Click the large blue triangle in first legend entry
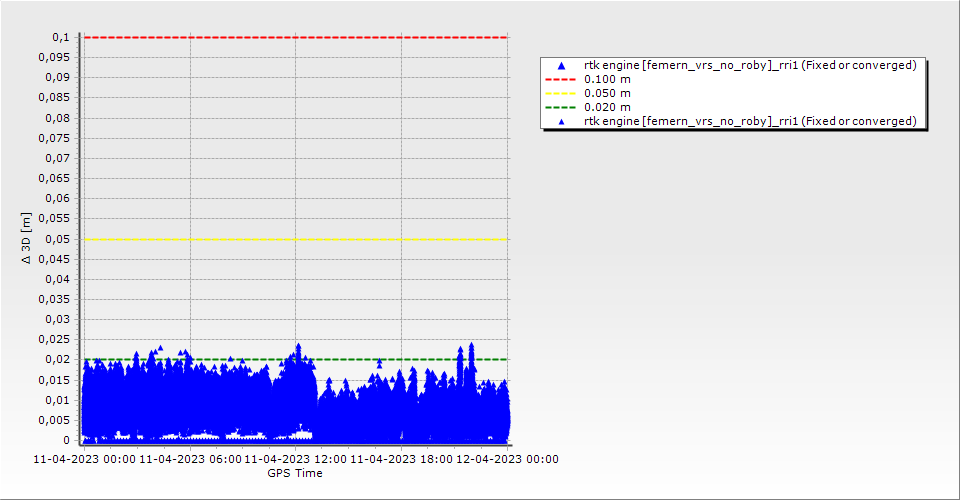The width and height of the screenshot is (960, 500). tap(561, 65)
